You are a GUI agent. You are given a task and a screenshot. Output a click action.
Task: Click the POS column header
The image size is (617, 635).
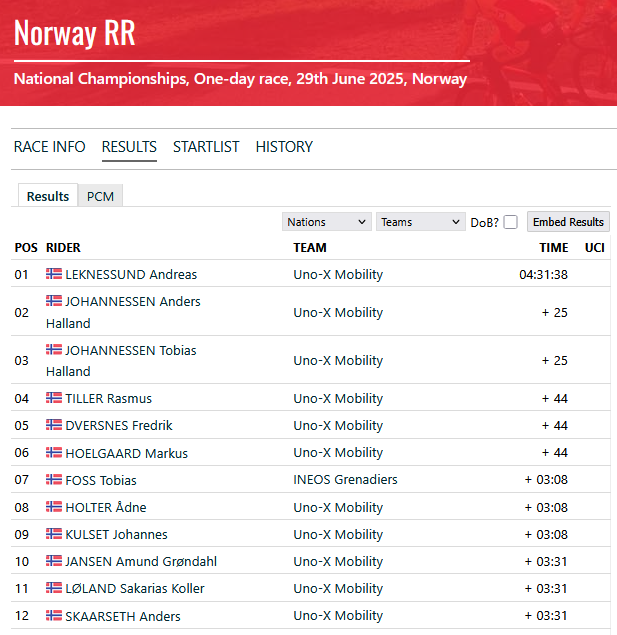(x=26, y=247)
